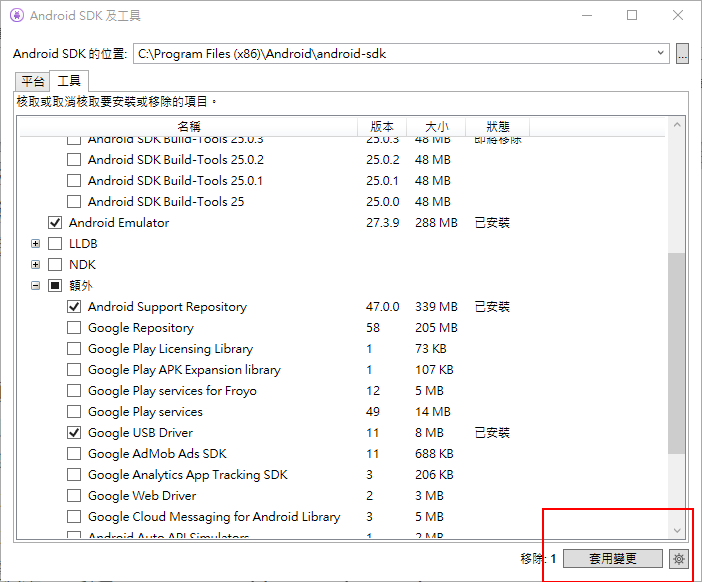Viewport: 702px width, 582px height.
Task: Click the gear settings icon beside 套用變更
Action: pos(679,559)
